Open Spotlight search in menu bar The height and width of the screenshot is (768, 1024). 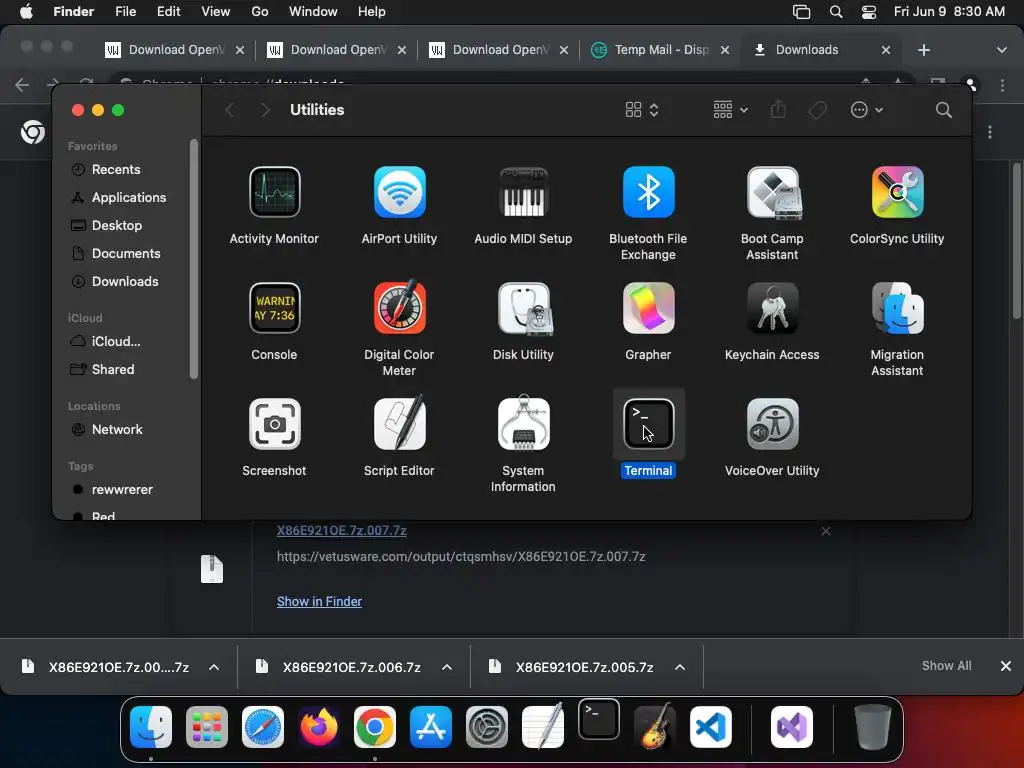(835, 12)
